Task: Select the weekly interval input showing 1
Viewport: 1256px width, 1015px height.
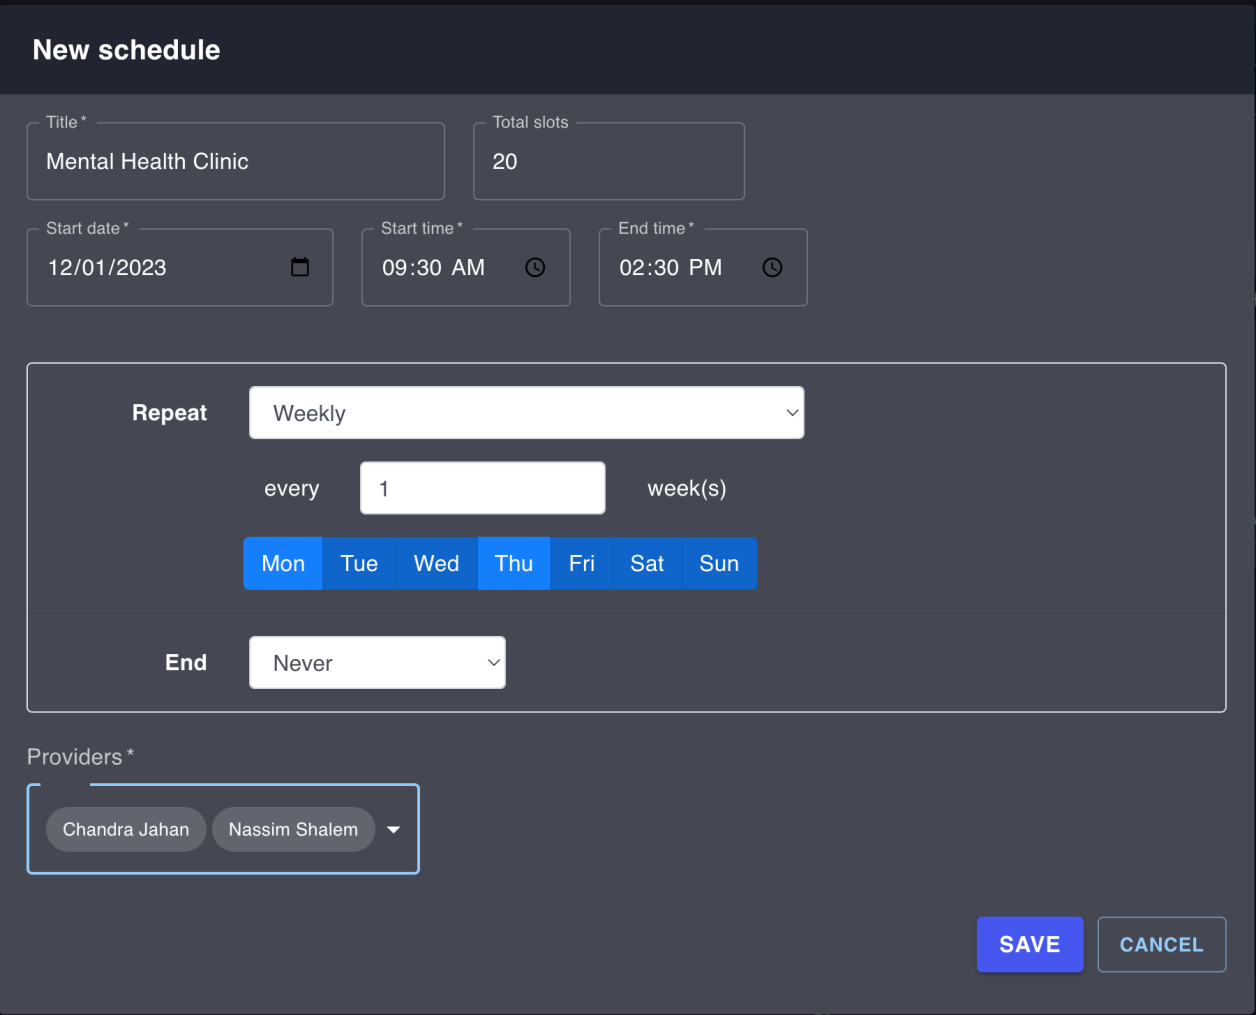Action: click(482, 488)
